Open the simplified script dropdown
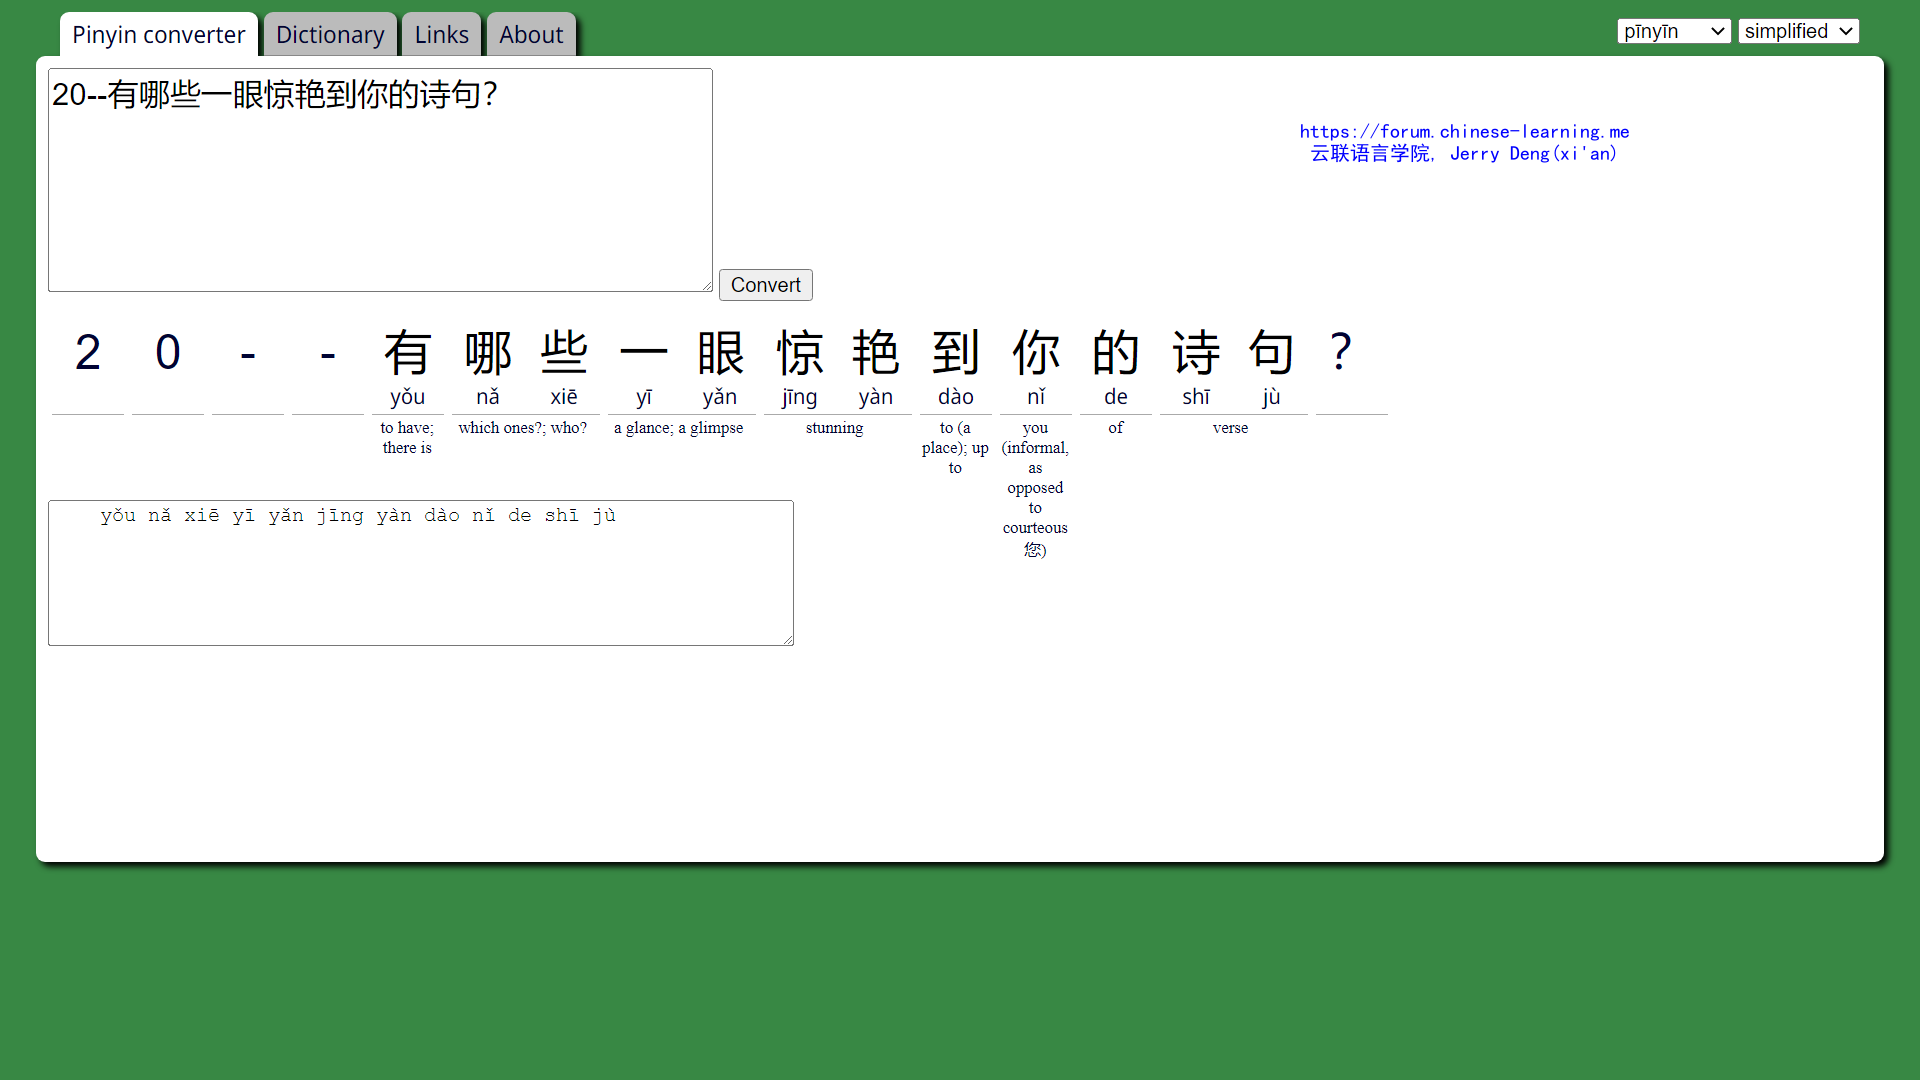The image size is (1920, 1080). click(x=1798, y=31)
